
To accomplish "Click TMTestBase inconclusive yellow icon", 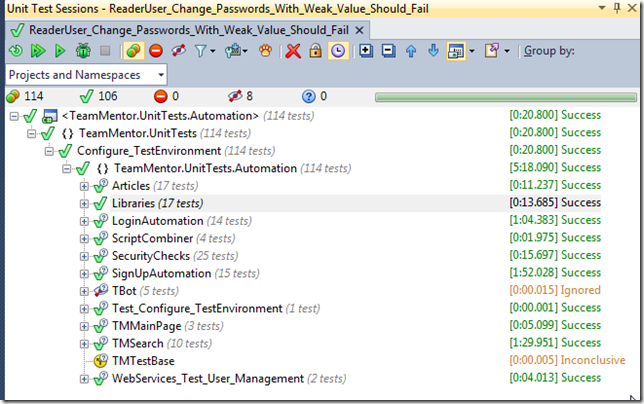I will (101, 360).
